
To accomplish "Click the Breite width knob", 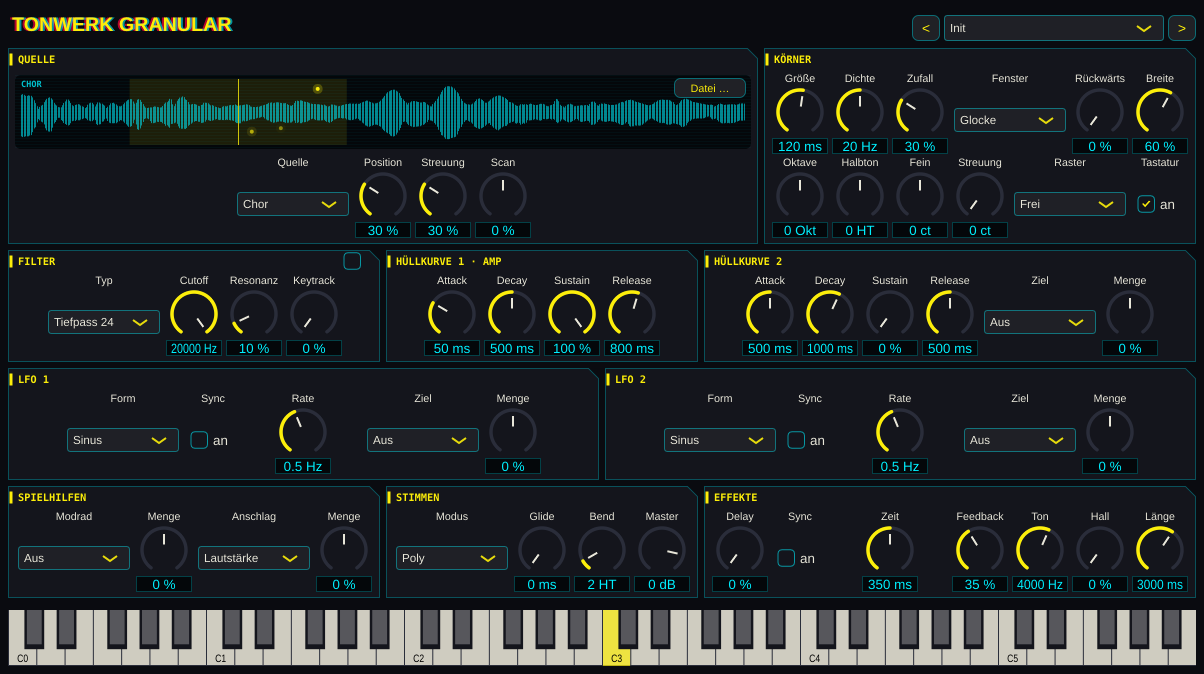I will point(1160,112).
